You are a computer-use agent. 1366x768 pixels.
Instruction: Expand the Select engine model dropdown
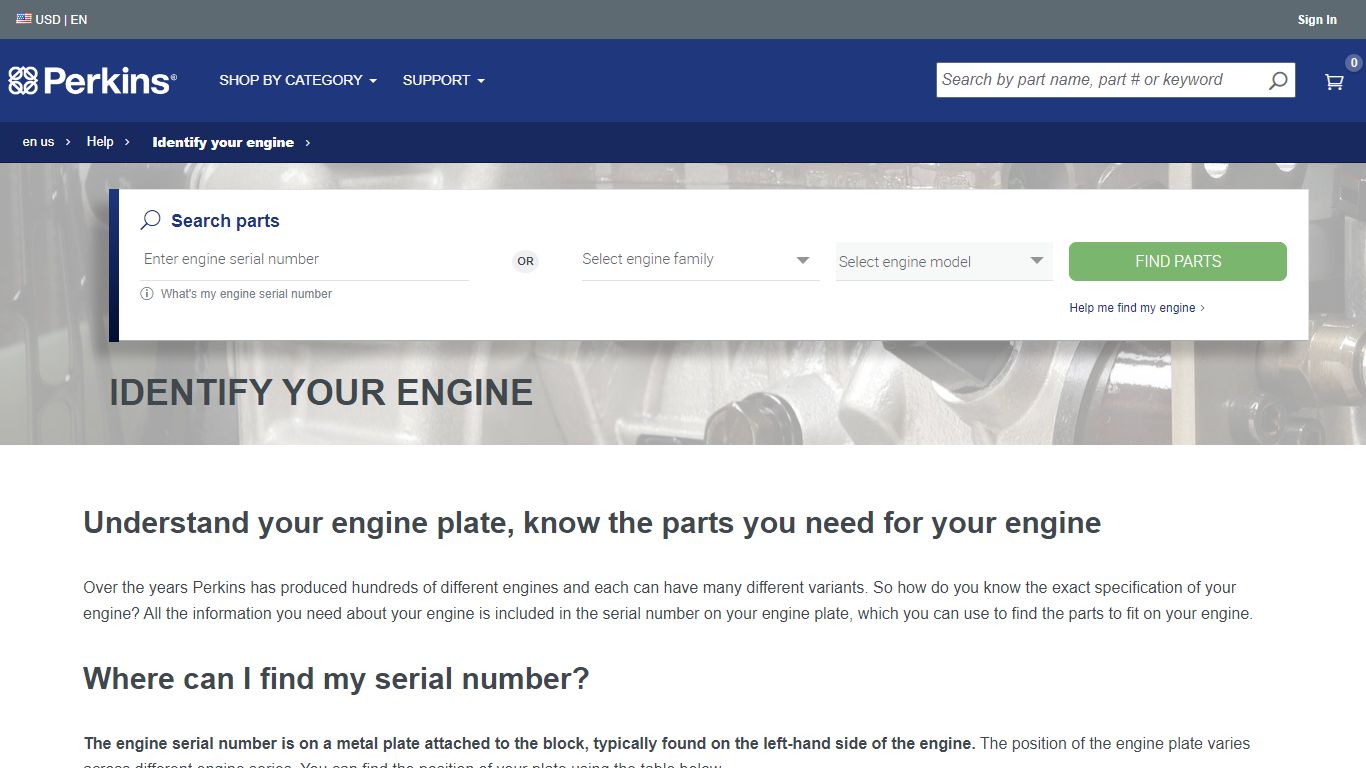tap(944, 261)
